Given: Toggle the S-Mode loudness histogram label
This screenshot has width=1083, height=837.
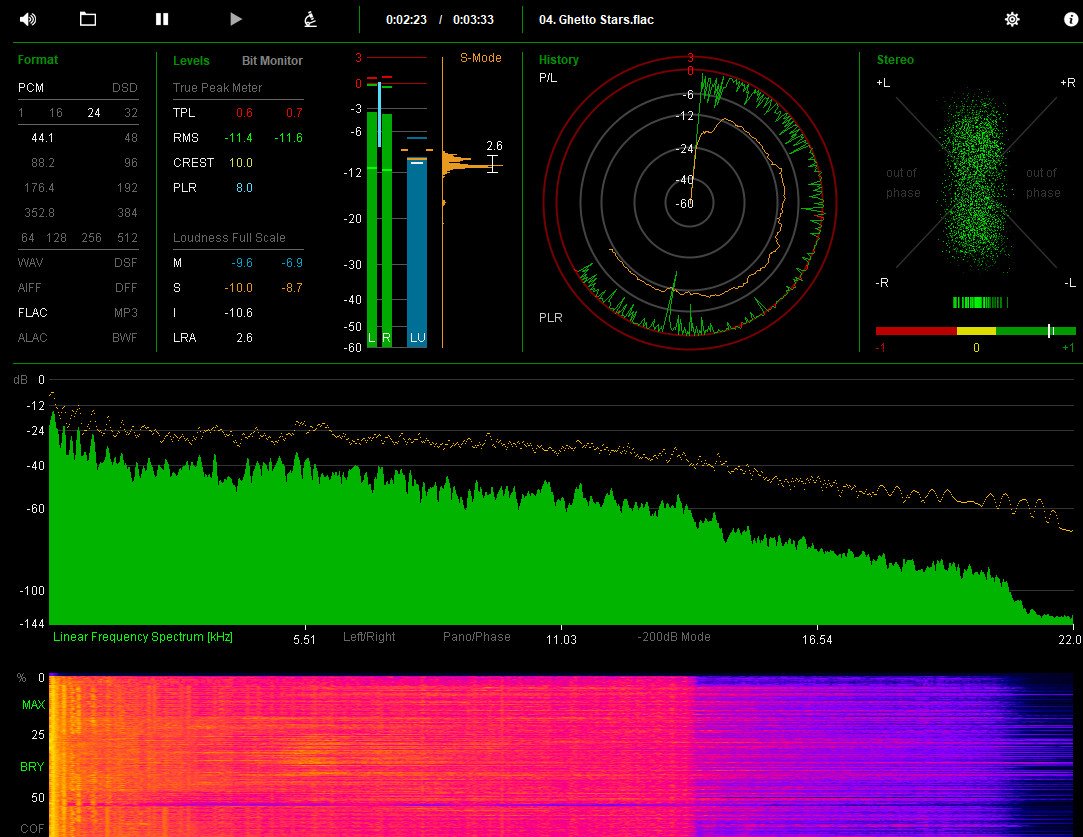Looking at the screenshot, I should pyautogui.click(x=480, y=58).
